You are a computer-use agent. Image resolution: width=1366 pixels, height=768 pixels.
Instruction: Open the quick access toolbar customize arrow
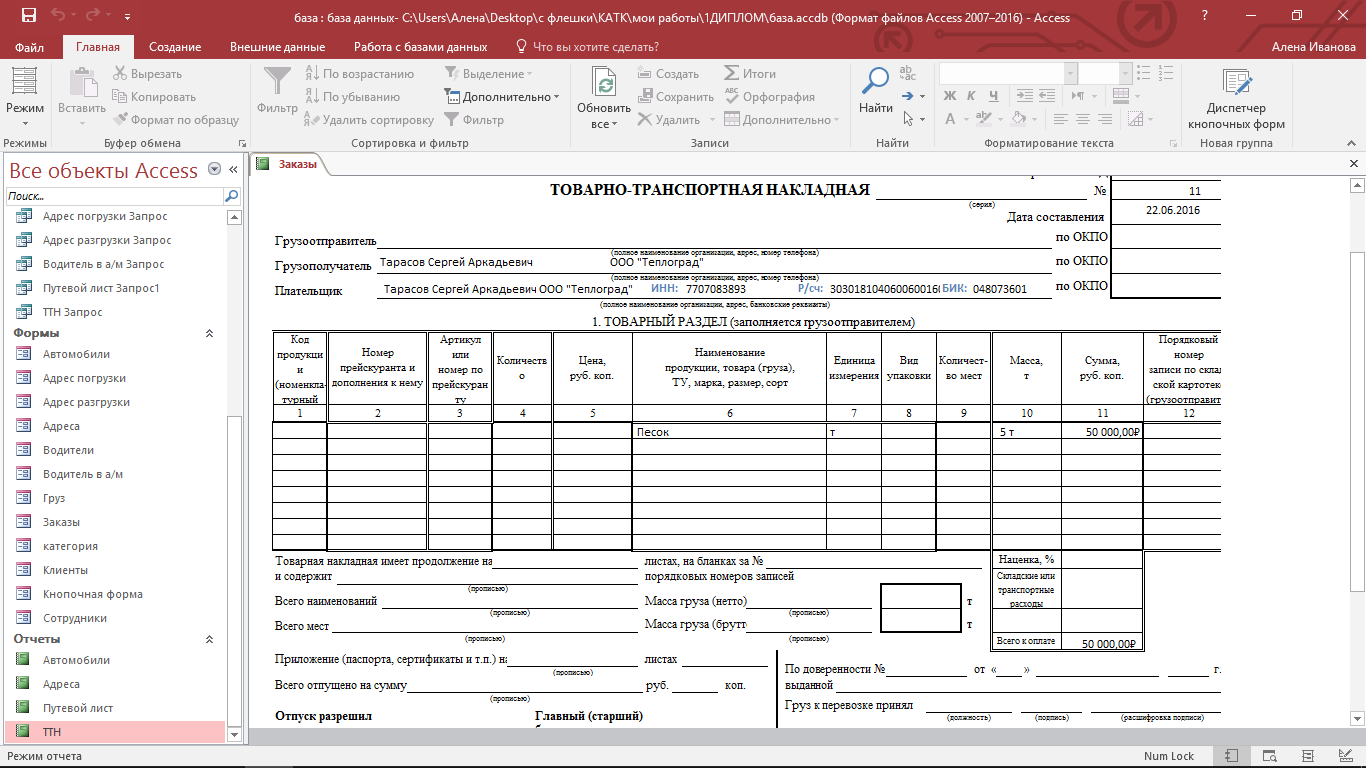pyautogui.click(x=128, y=17)
